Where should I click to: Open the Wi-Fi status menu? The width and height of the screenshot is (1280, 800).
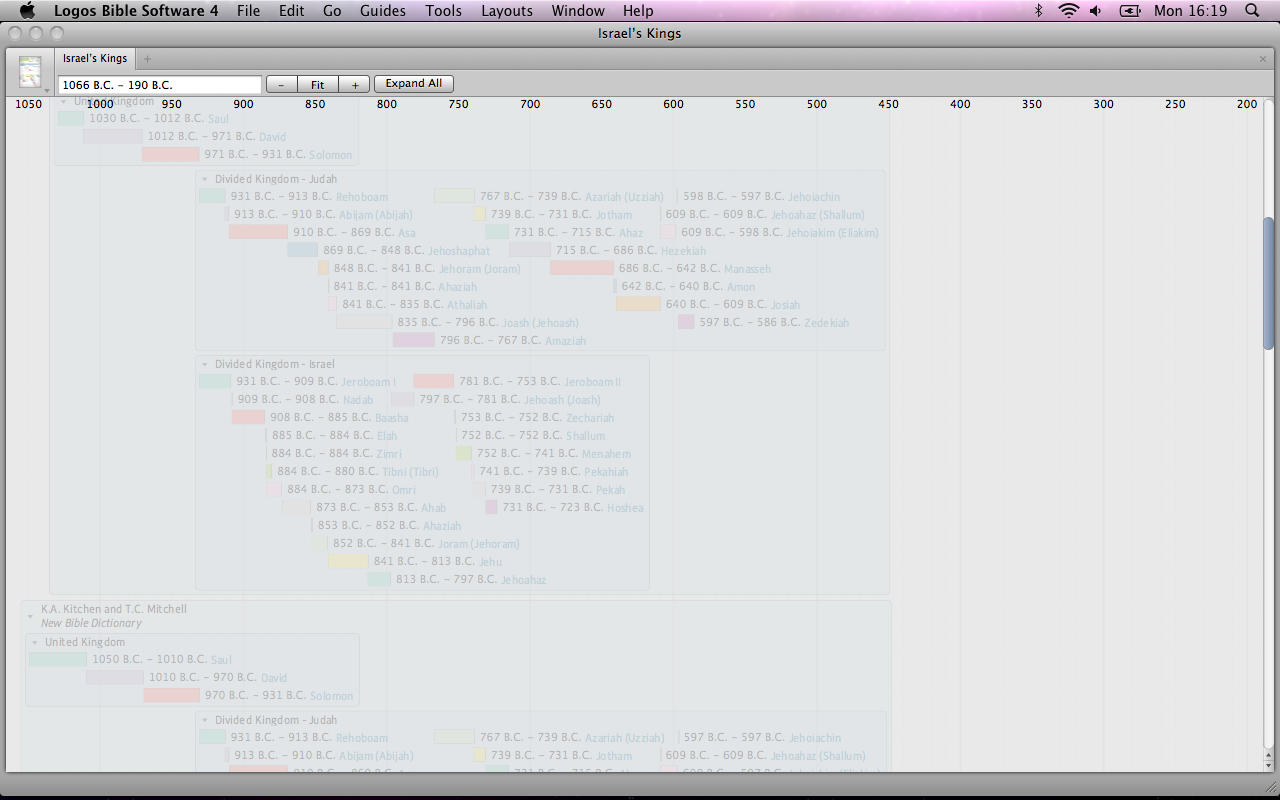click(1069, 11)
